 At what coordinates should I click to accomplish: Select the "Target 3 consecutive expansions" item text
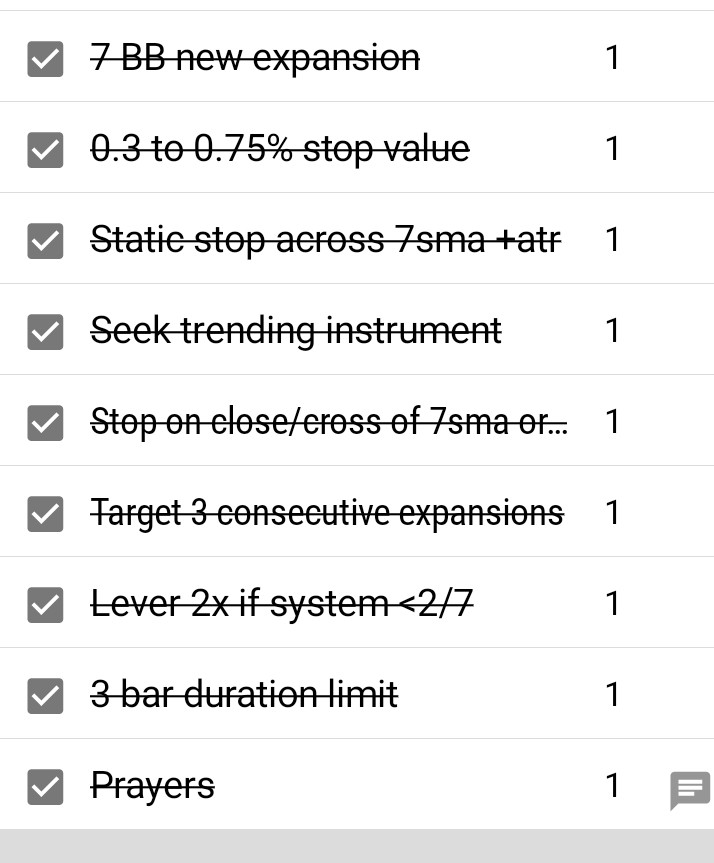point(327,513)
